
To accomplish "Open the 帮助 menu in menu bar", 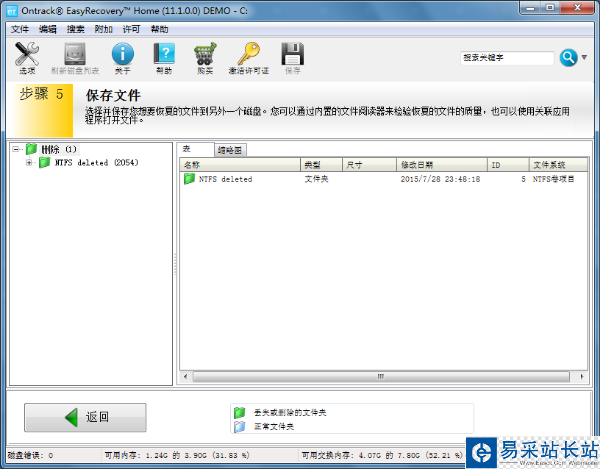I will pos(160,29).
